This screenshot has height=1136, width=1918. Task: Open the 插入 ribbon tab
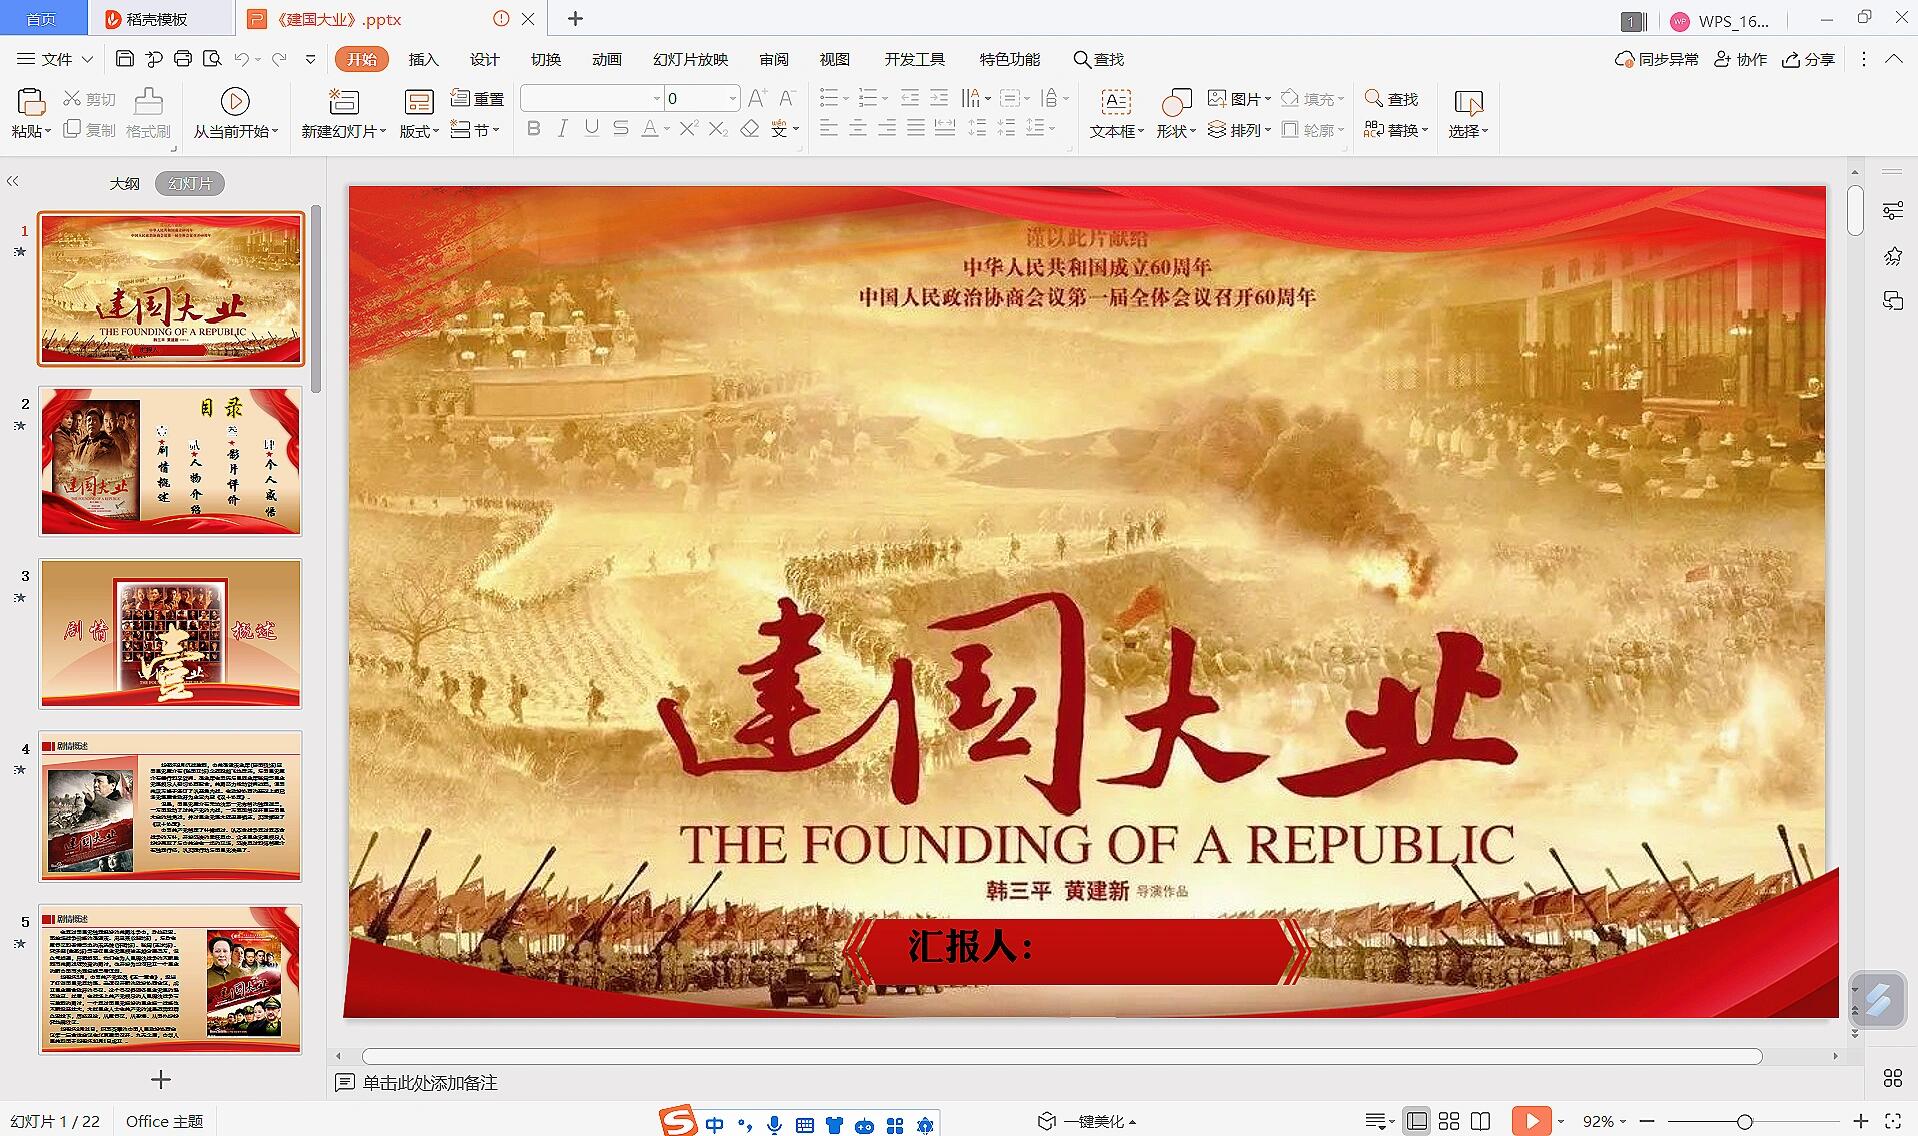click(x=423, y=60)
